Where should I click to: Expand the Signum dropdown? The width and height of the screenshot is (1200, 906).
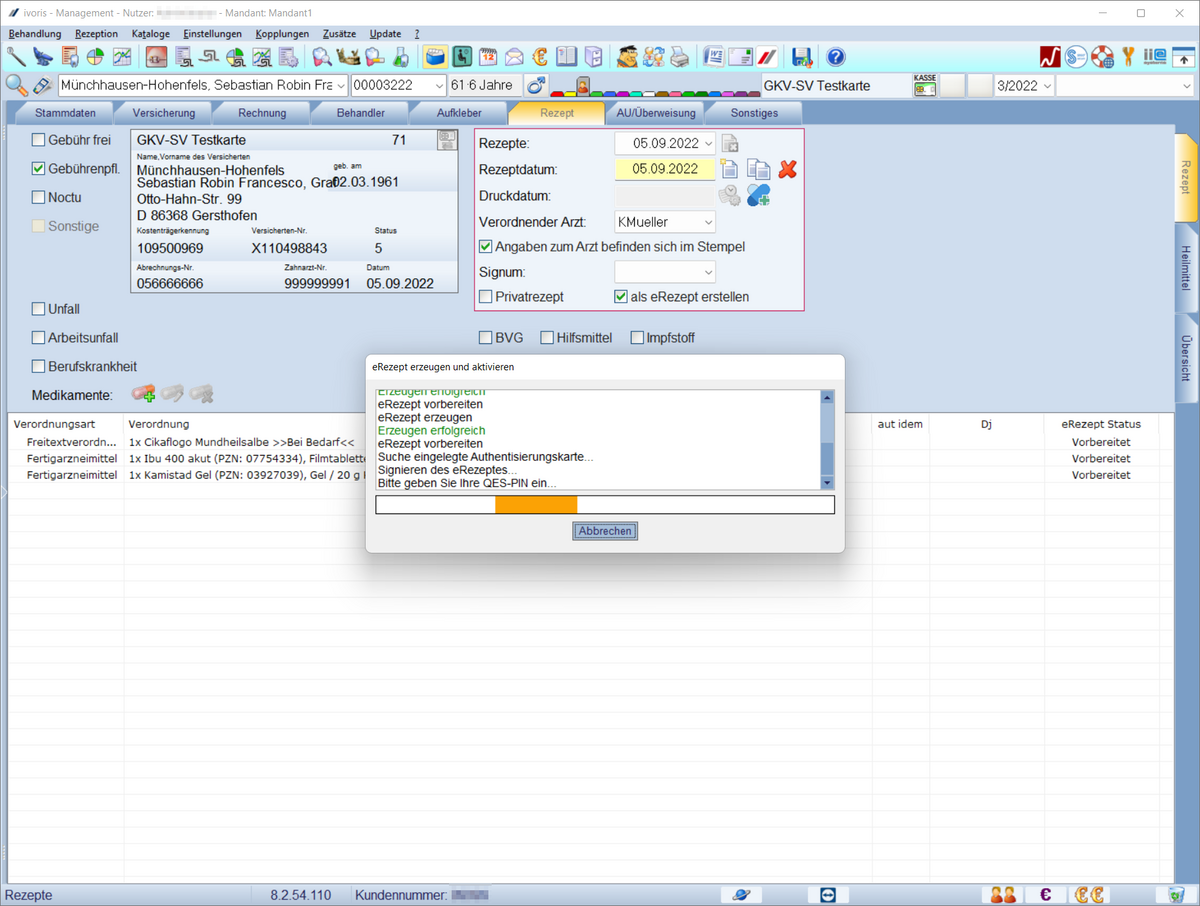coord(709,272)
